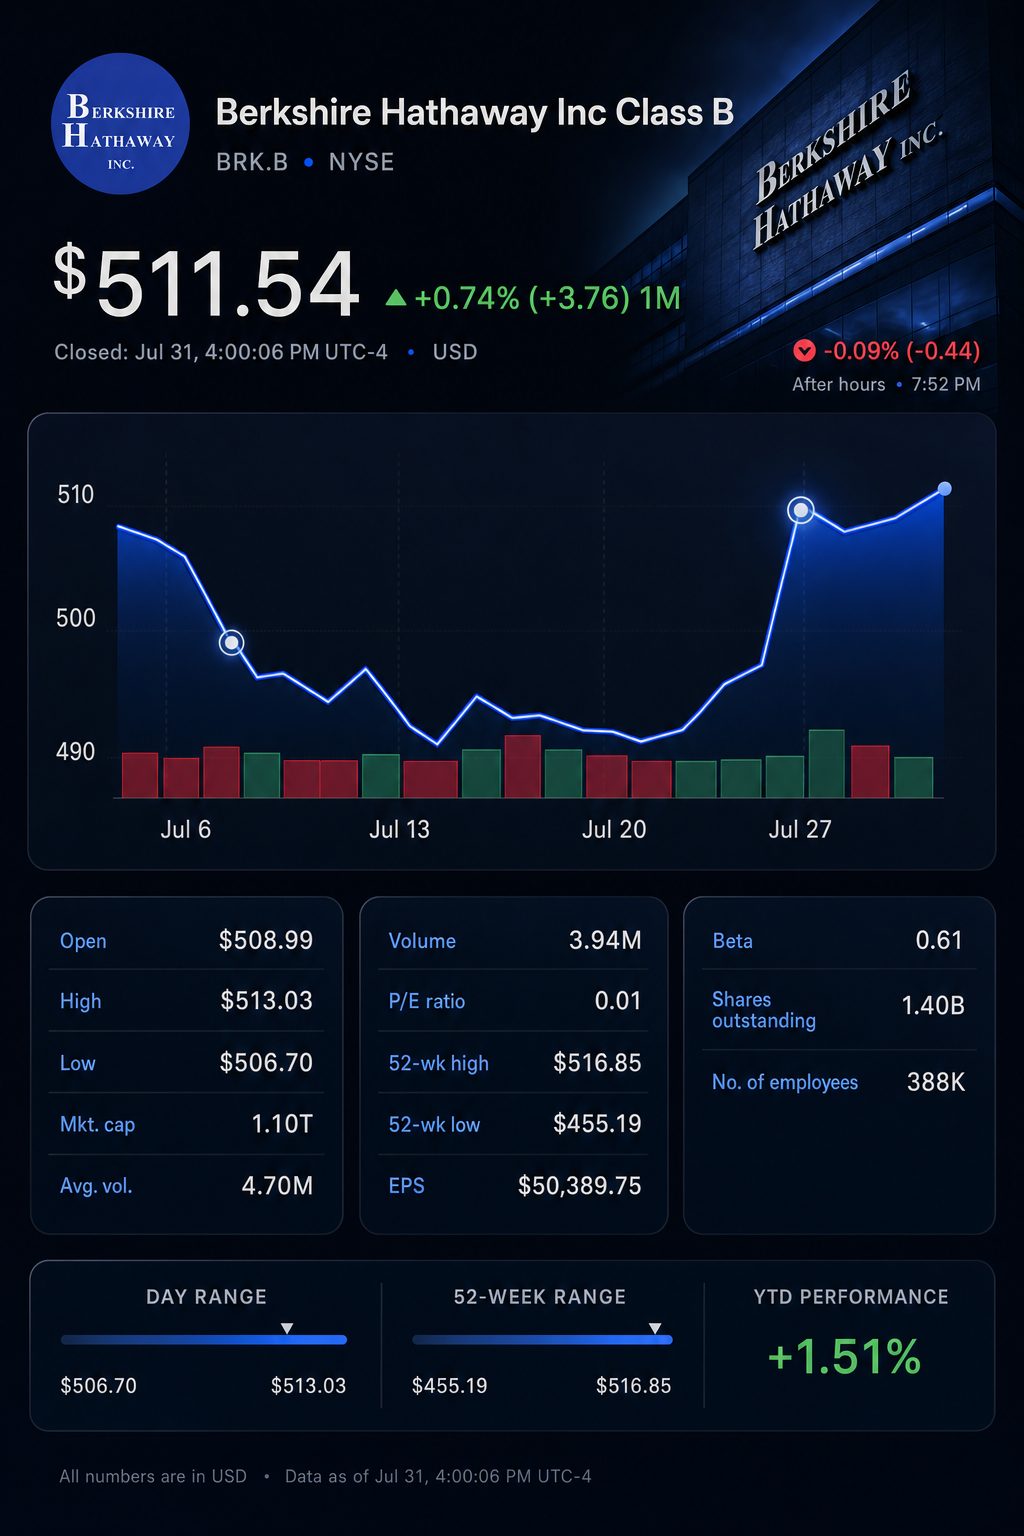Image resolution: width=1024 pixels, height=1536 pixels.
Task: Click the 52-wk low value $455.19
Action: [597, 1124]
